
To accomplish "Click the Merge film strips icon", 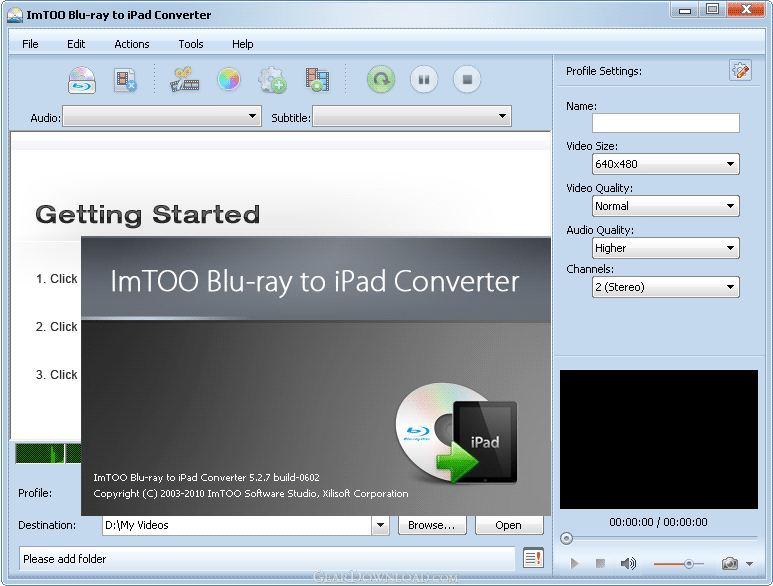I will tap(317, 80).
